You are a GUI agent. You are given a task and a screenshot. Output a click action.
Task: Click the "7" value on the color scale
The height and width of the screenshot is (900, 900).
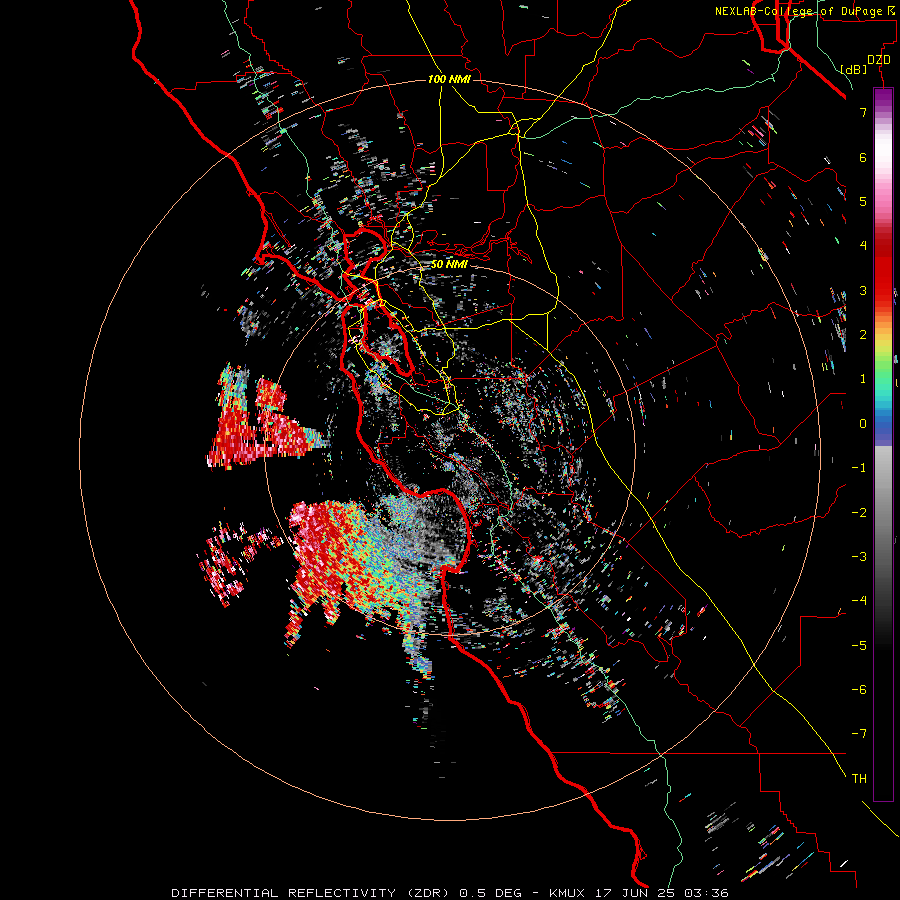pyautogui.click(x=863, y=112)
